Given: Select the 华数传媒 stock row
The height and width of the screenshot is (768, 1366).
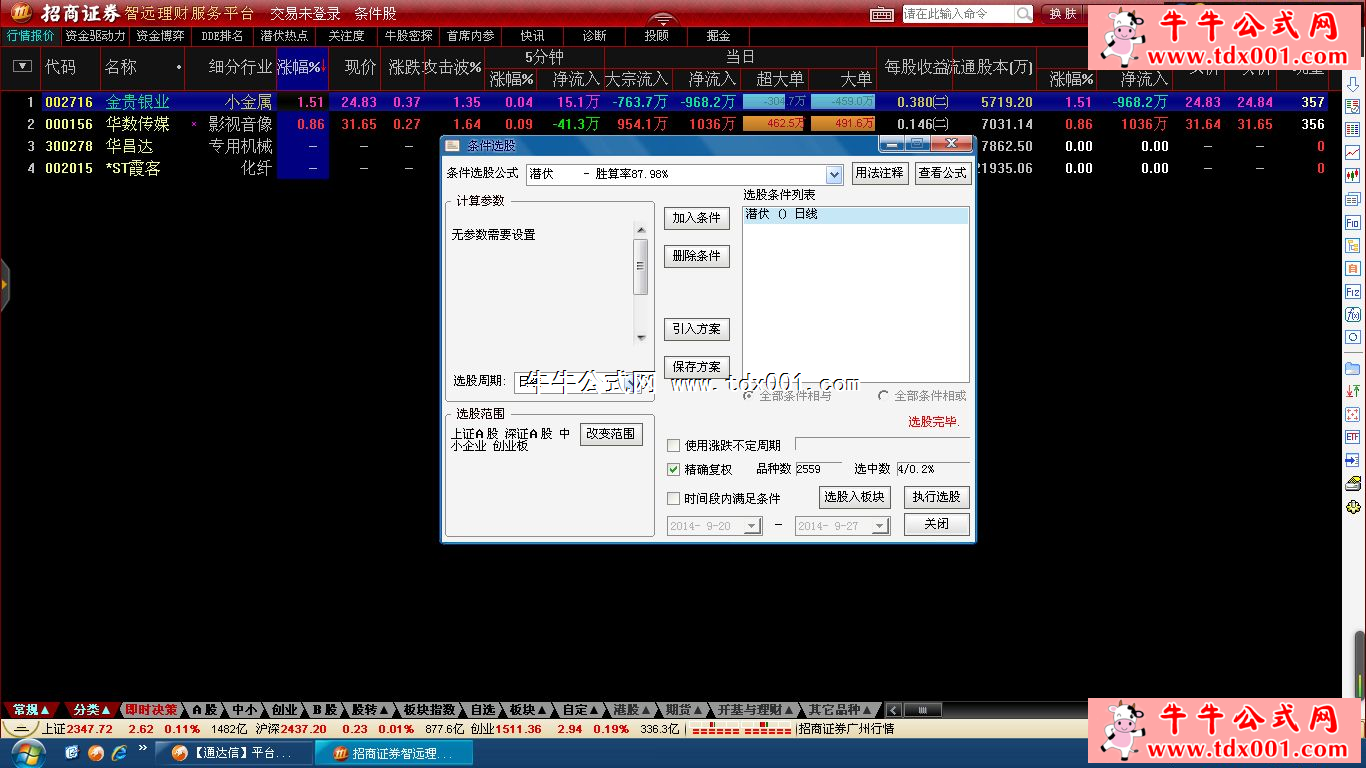Looking at the screenshot, I should coord(670,124).
